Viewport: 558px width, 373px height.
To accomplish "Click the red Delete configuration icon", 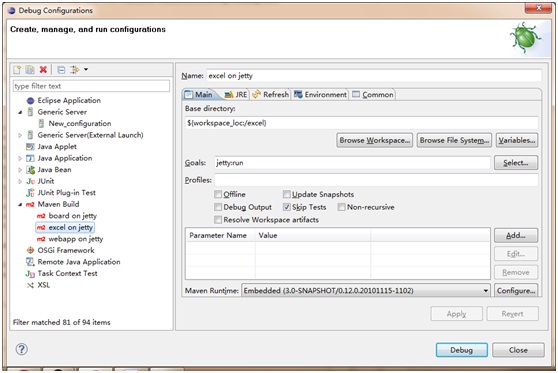I will (x=43, y=69).
